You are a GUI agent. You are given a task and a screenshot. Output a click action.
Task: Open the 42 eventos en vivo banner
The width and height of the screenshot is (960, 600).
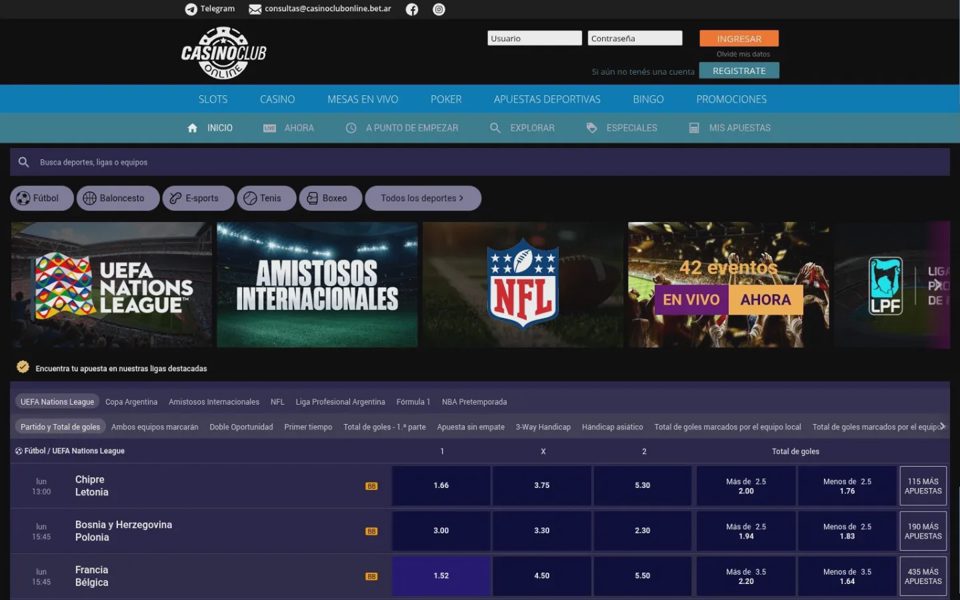(x=729, y=285)
